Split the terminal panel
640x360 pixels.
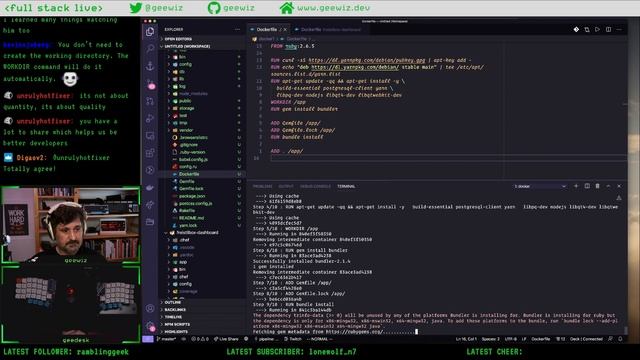tap(587, 186)
